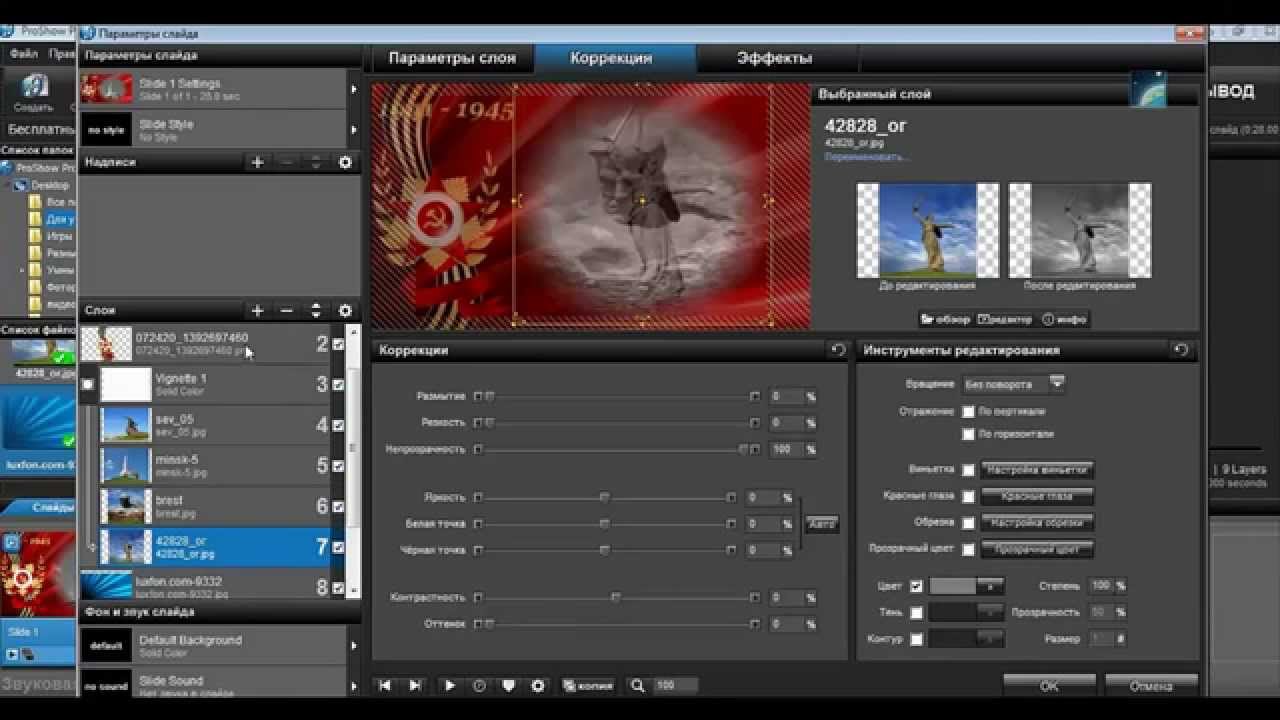This screenshot has height=720, width=1280.
Task: Select the До редактирования thumbnail
Action: (x=927, y=230)
